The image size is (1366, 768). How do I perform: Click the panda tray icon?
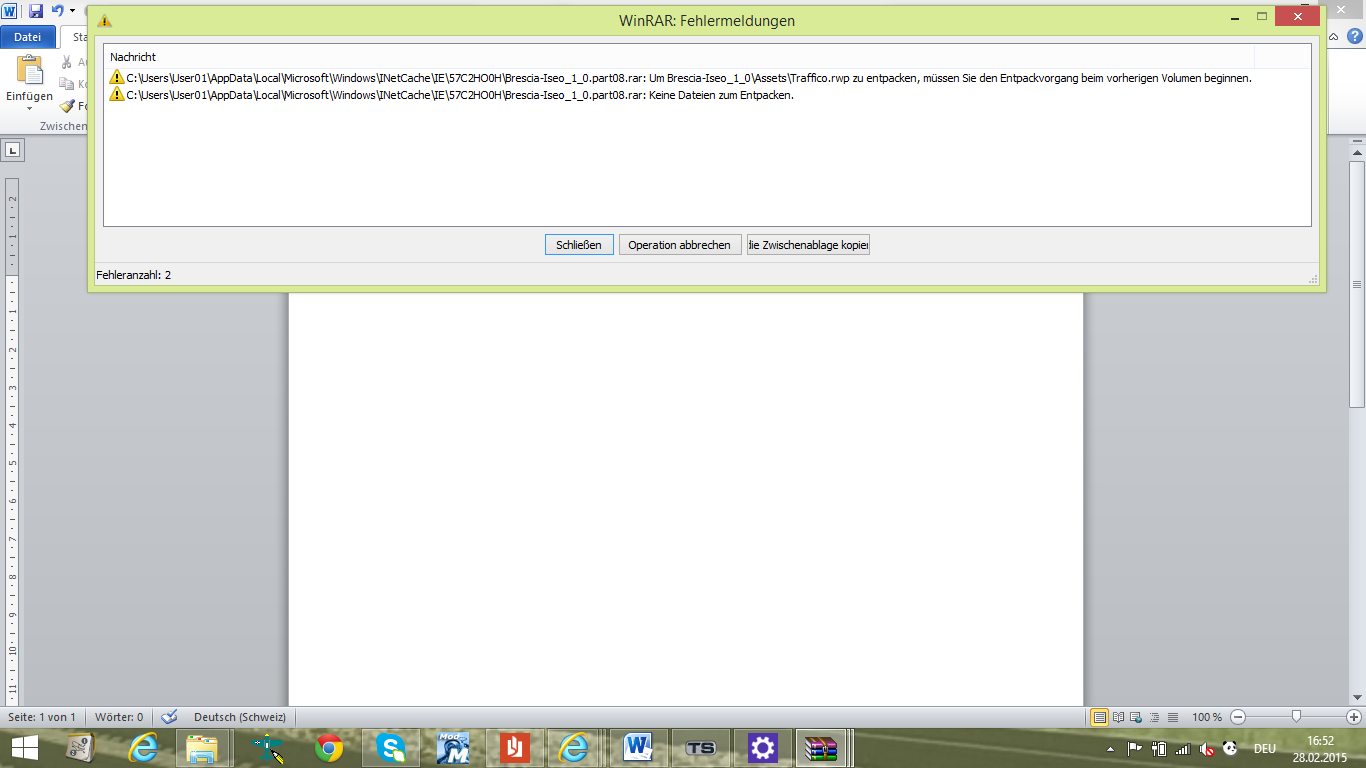(x=1230, y=748)
